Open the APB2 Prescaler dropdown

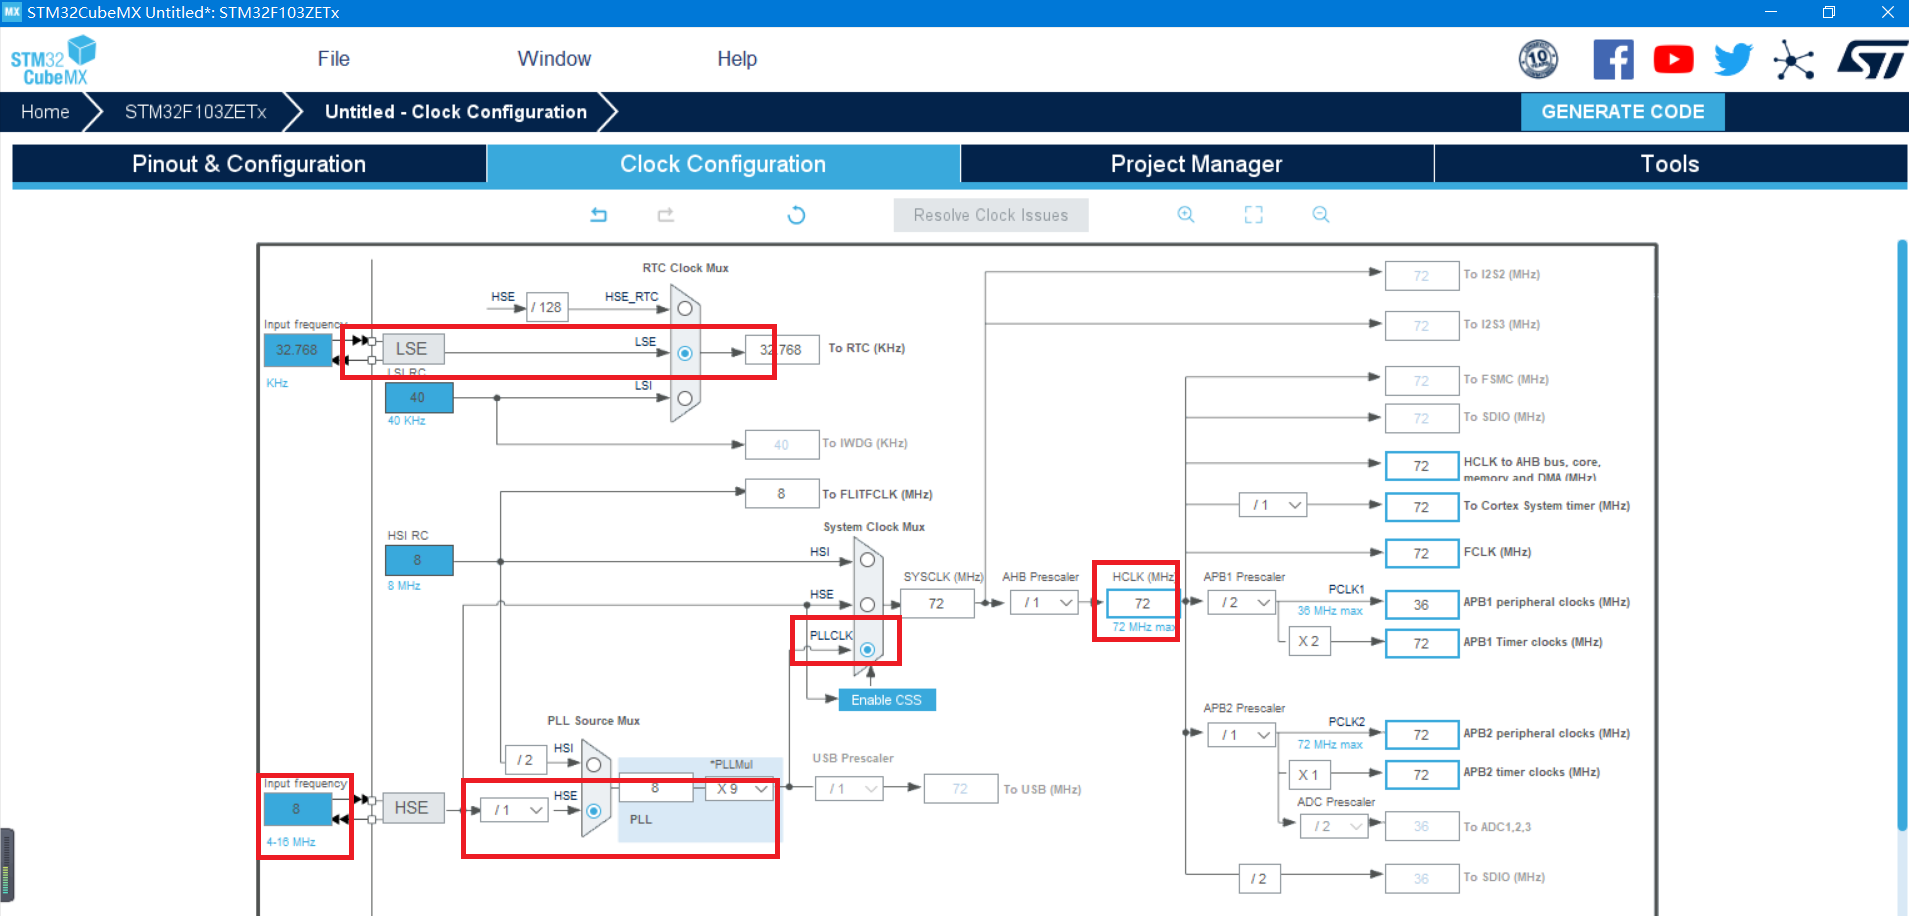point(1241,735)
